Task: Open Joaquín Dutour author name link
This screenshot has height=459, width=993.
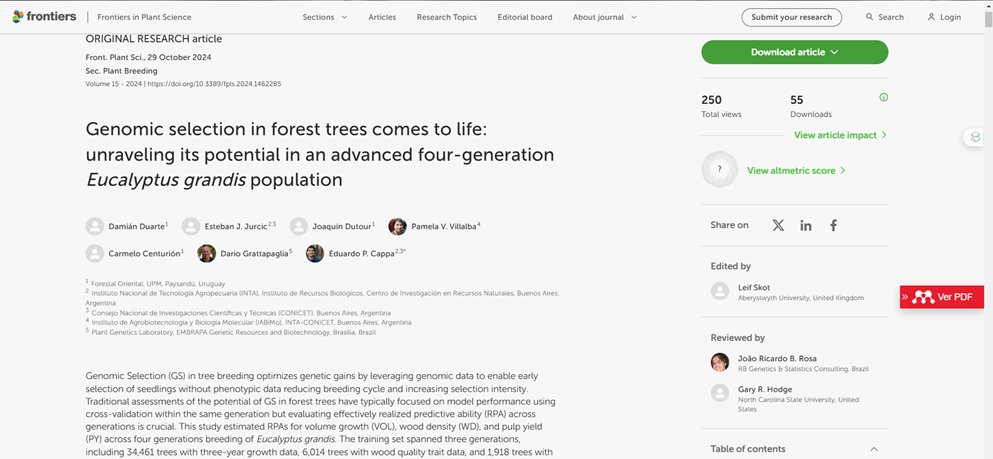Action: click(x=341, y=226)
